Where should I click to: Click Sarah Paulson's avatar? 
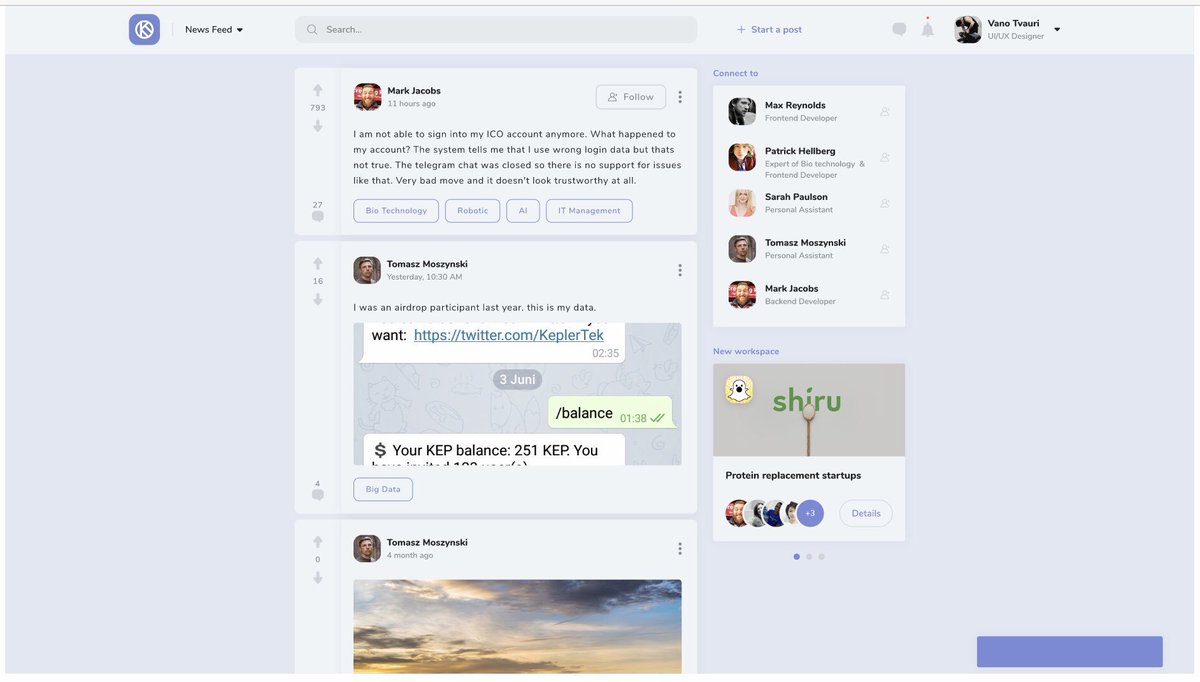742,203
